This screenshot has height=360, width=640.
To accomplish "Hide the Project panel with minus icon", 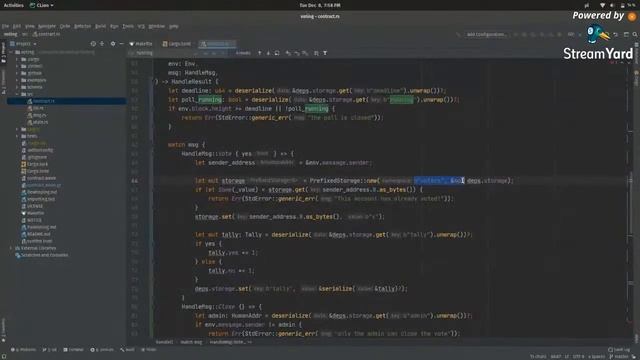I will click(121, 44).
